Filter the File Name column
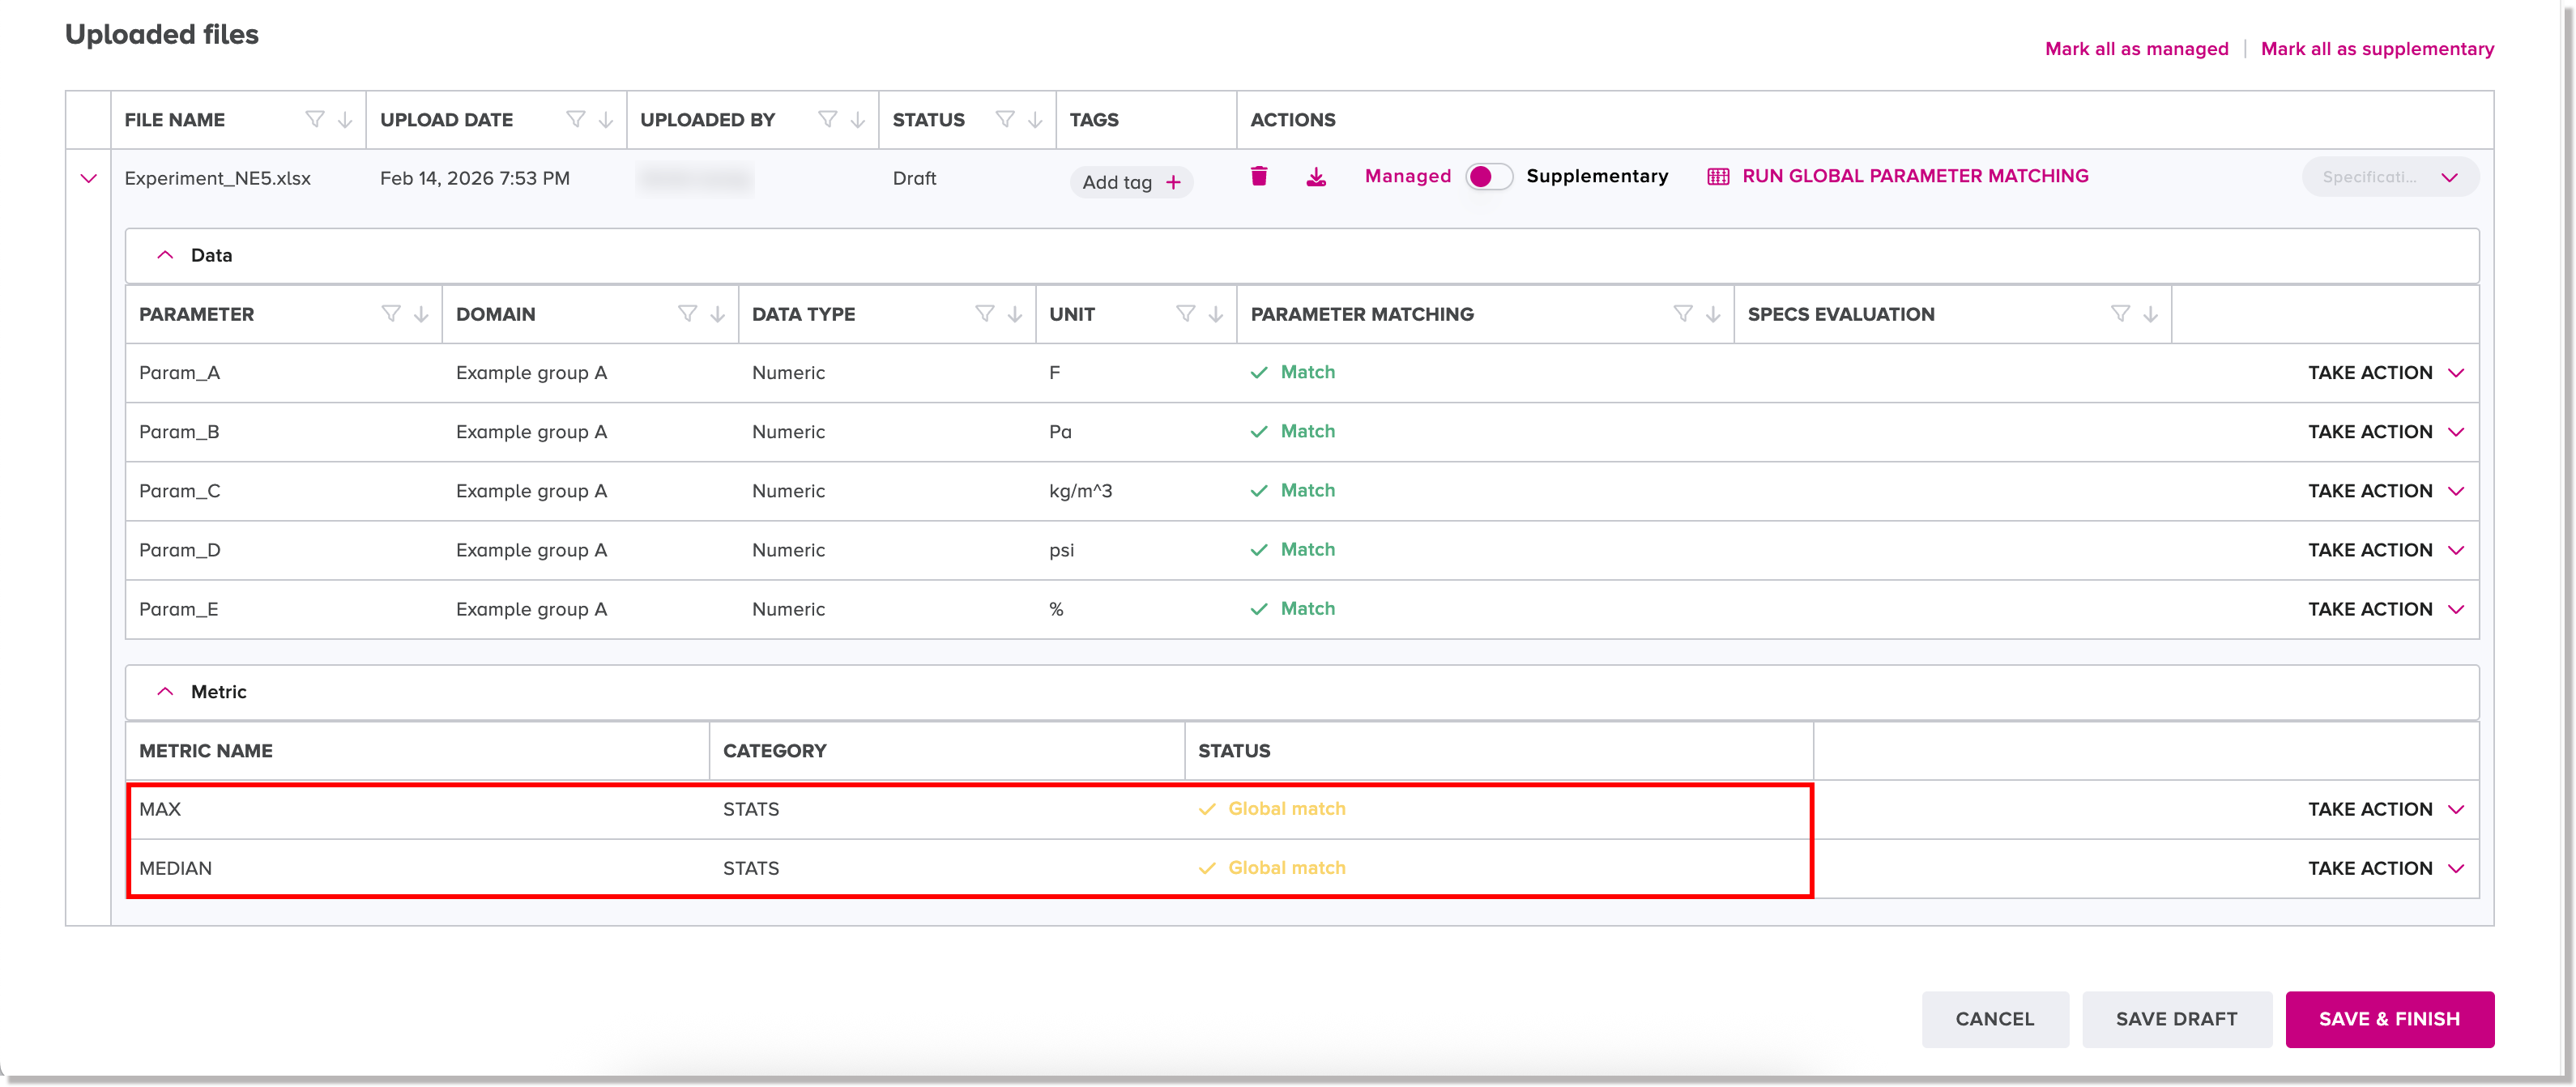The width and height of the screenshot is (2576, 1087). click(x=315, y=120)
